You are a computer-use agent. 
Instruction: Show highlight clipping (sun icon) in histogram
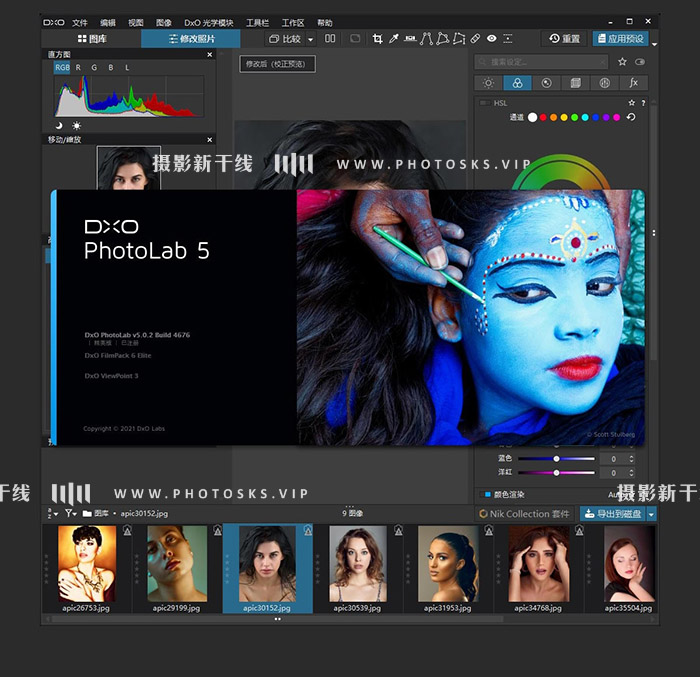(x=77, y=125)
